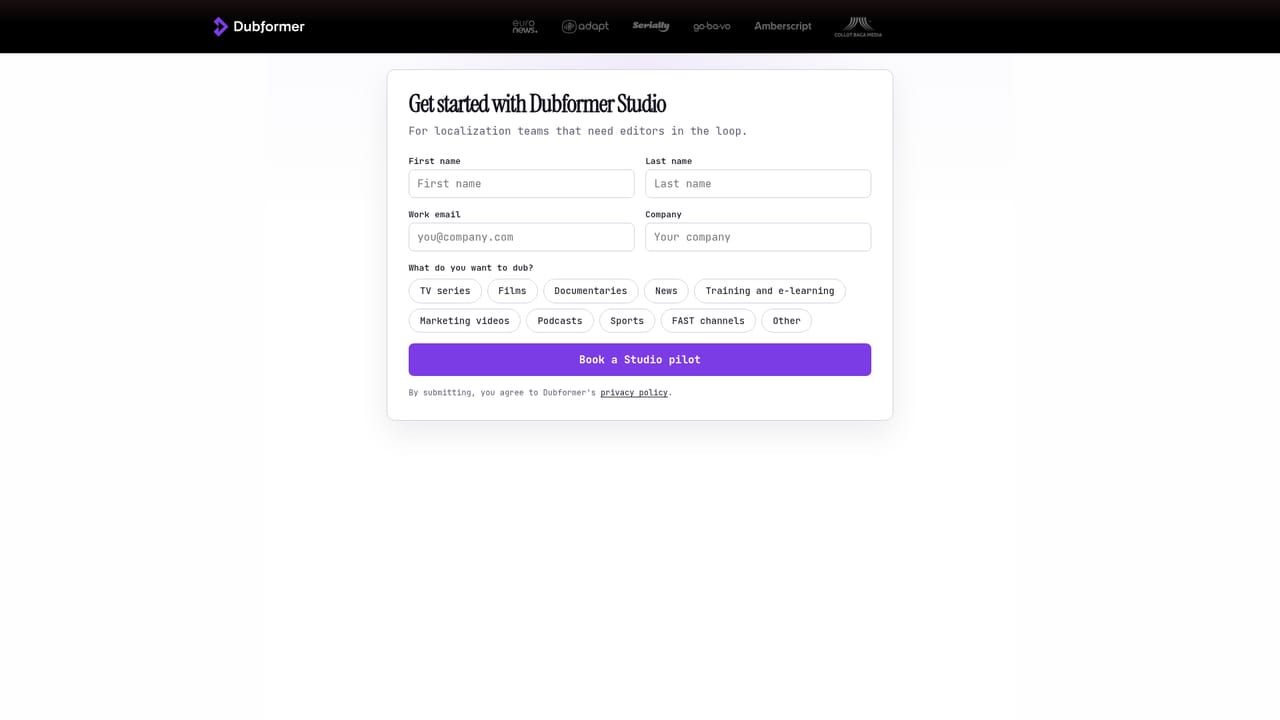Enable the FAST channels chip
Screen dimensions: 1280x720
708,321
